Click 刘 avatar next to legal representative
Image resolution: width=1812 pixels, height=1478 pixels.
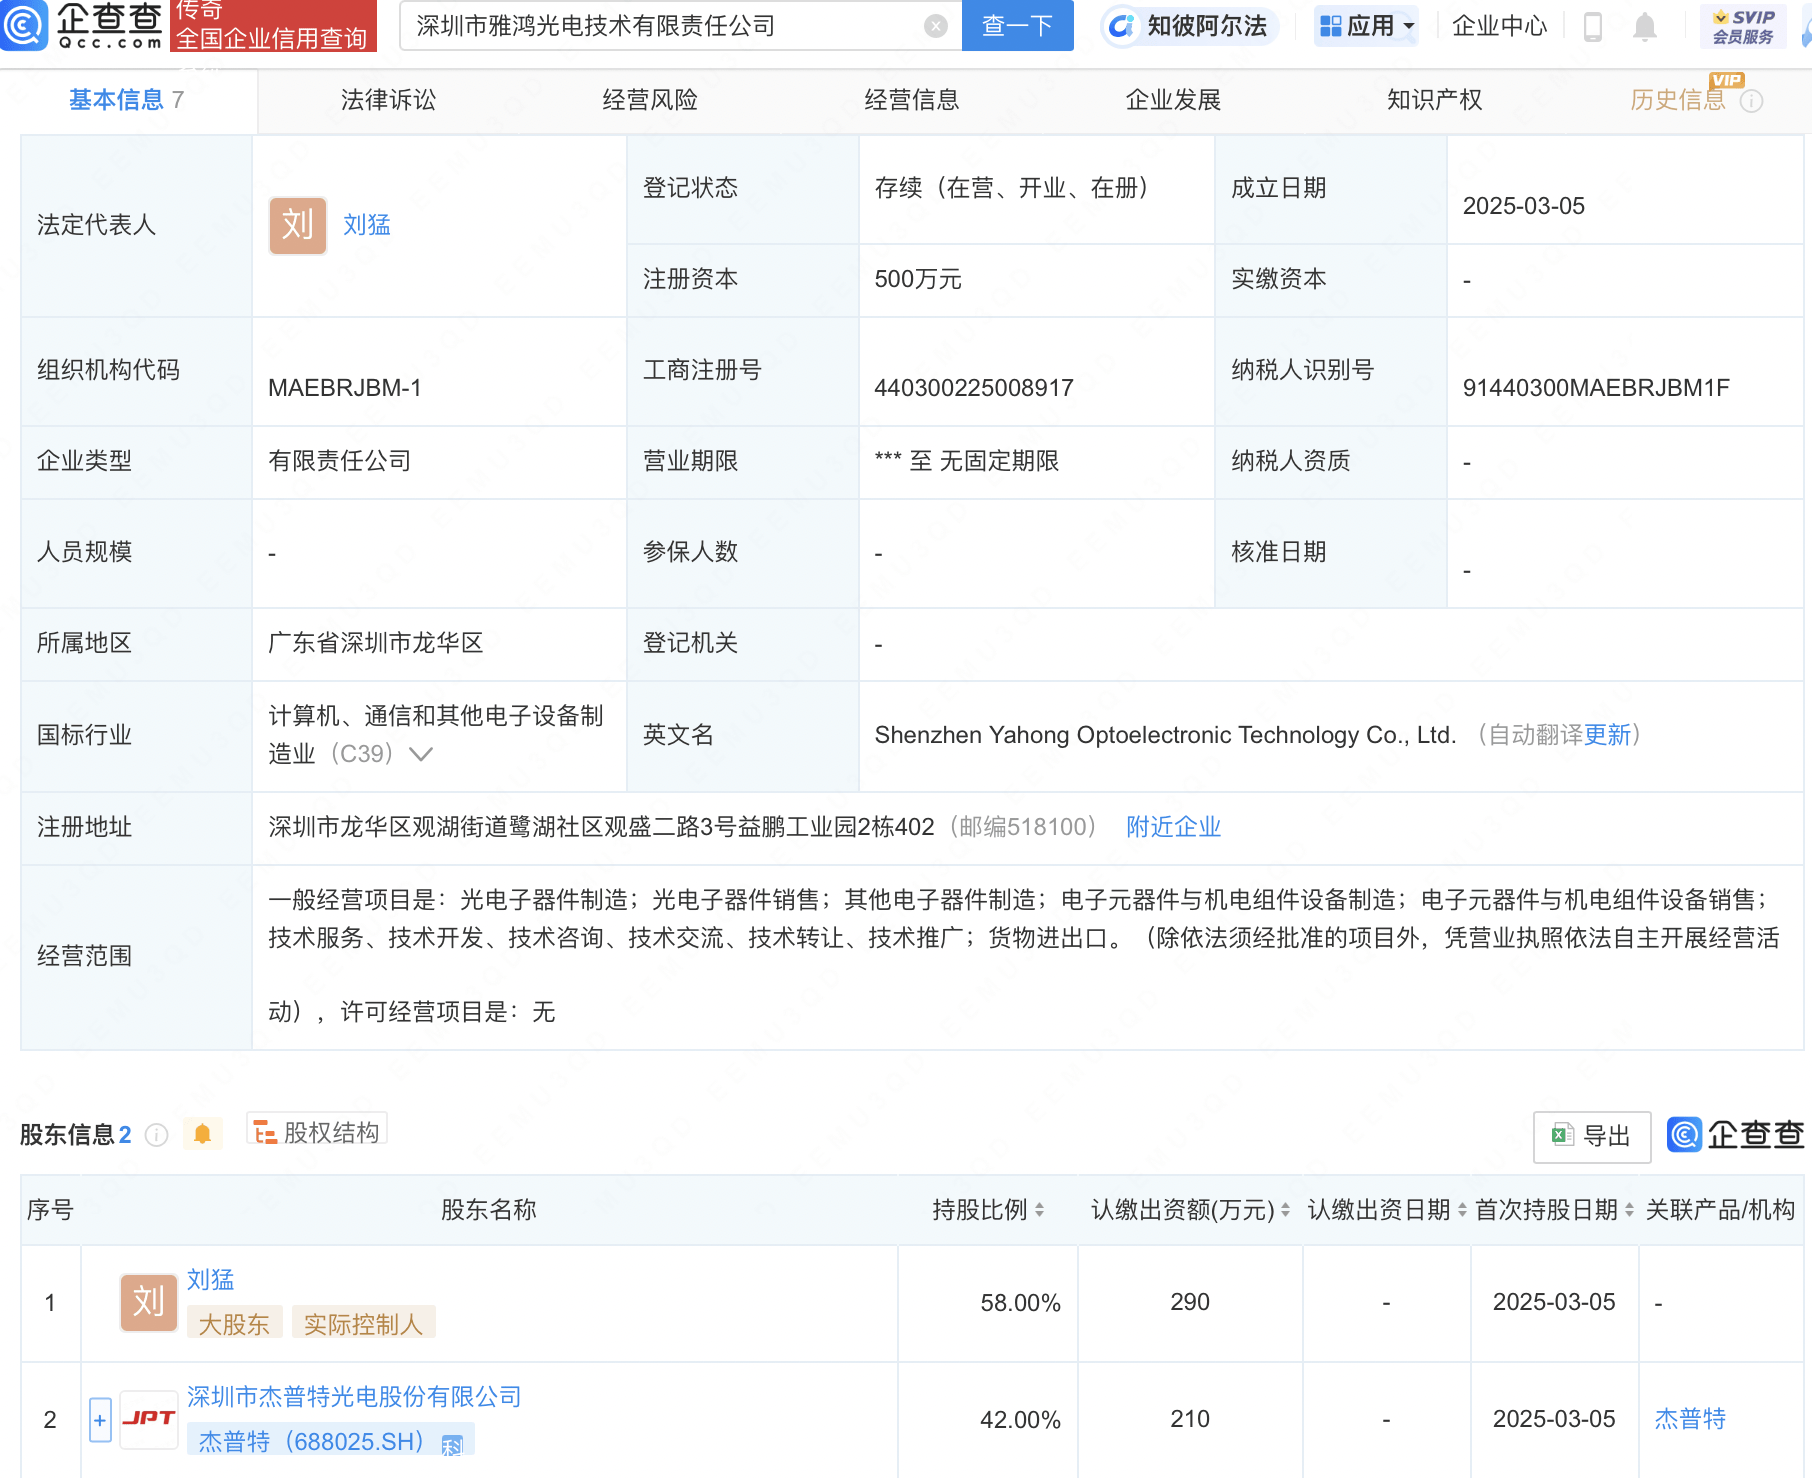pyautogui.click(x=298, y=225)
